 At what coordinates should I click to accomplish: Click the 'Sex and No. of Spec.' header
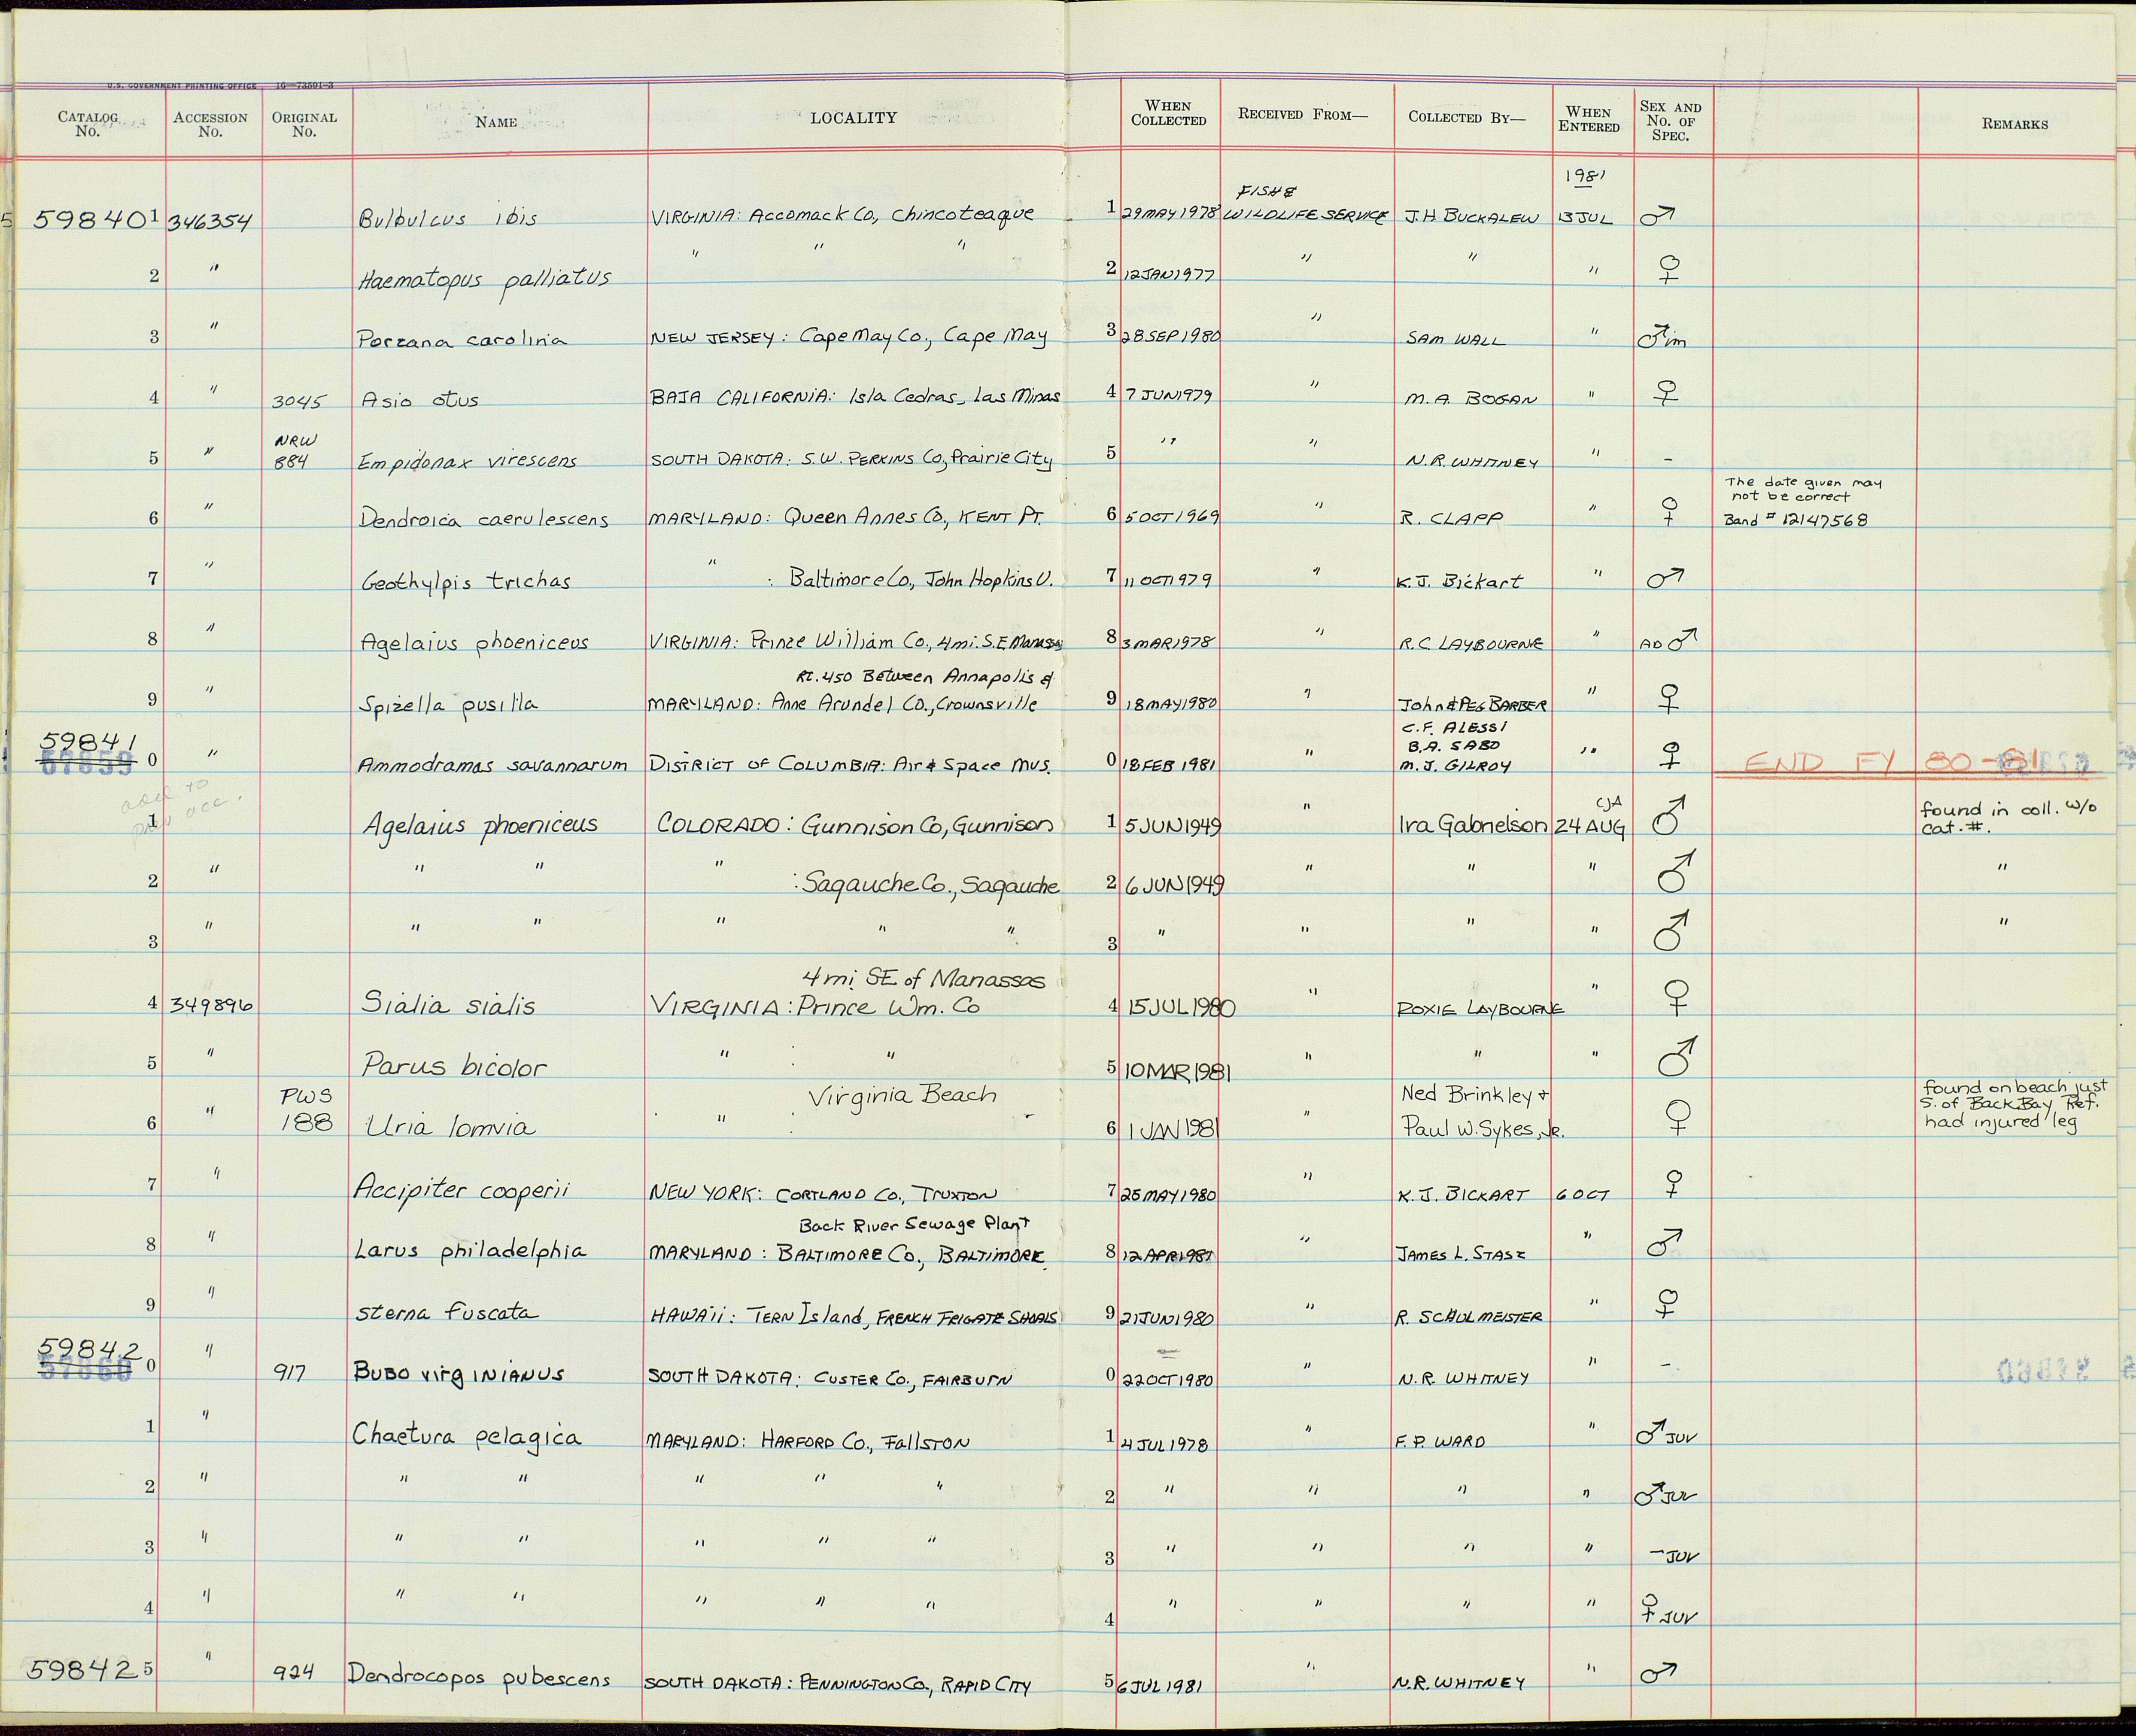pyautogui.click(x=1670, y=121)
